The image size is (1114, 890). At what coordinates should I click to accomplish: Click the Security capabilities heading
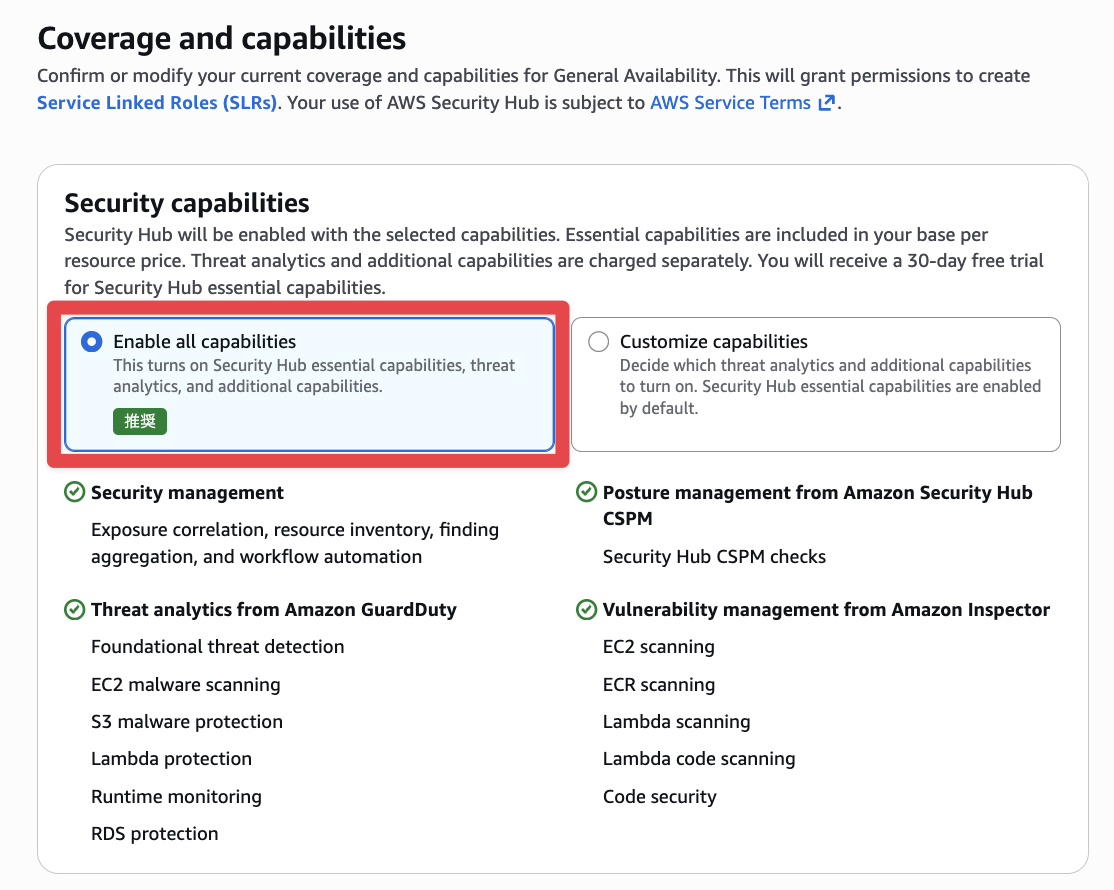click(x=187, y=203)
